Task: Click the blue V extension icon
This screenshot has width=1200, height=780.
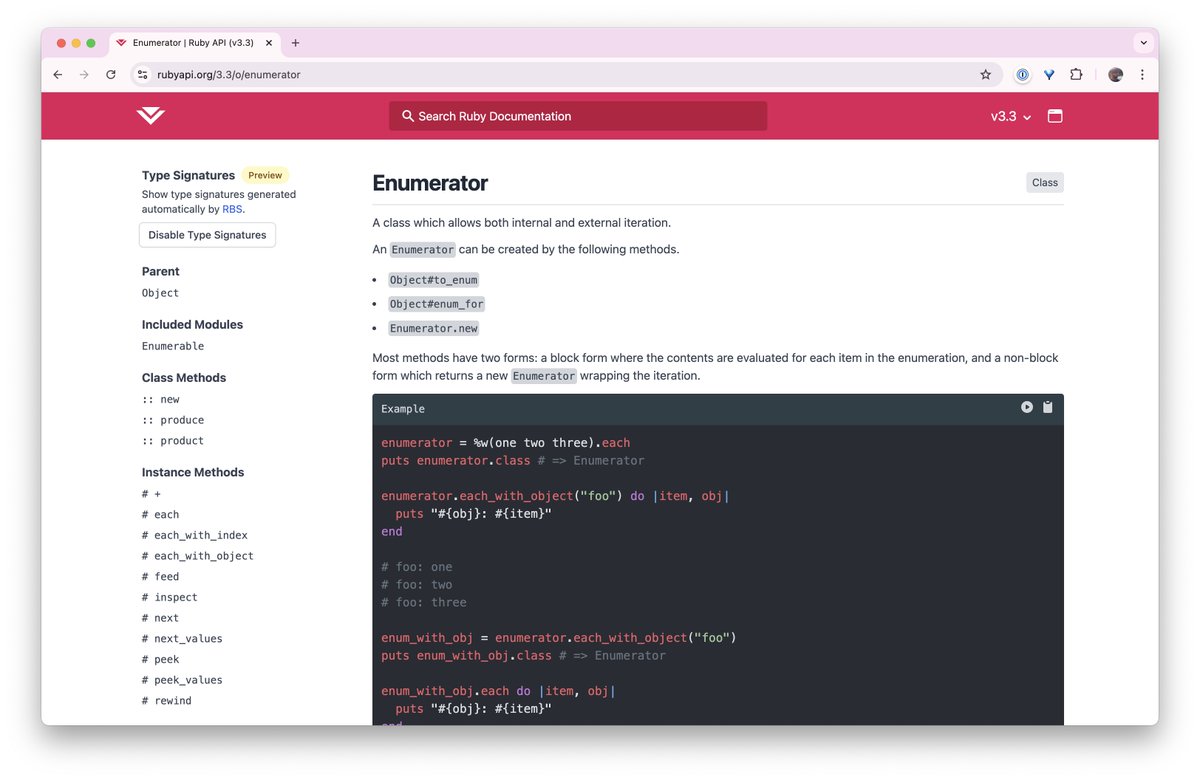Action: click(1049, 74)
